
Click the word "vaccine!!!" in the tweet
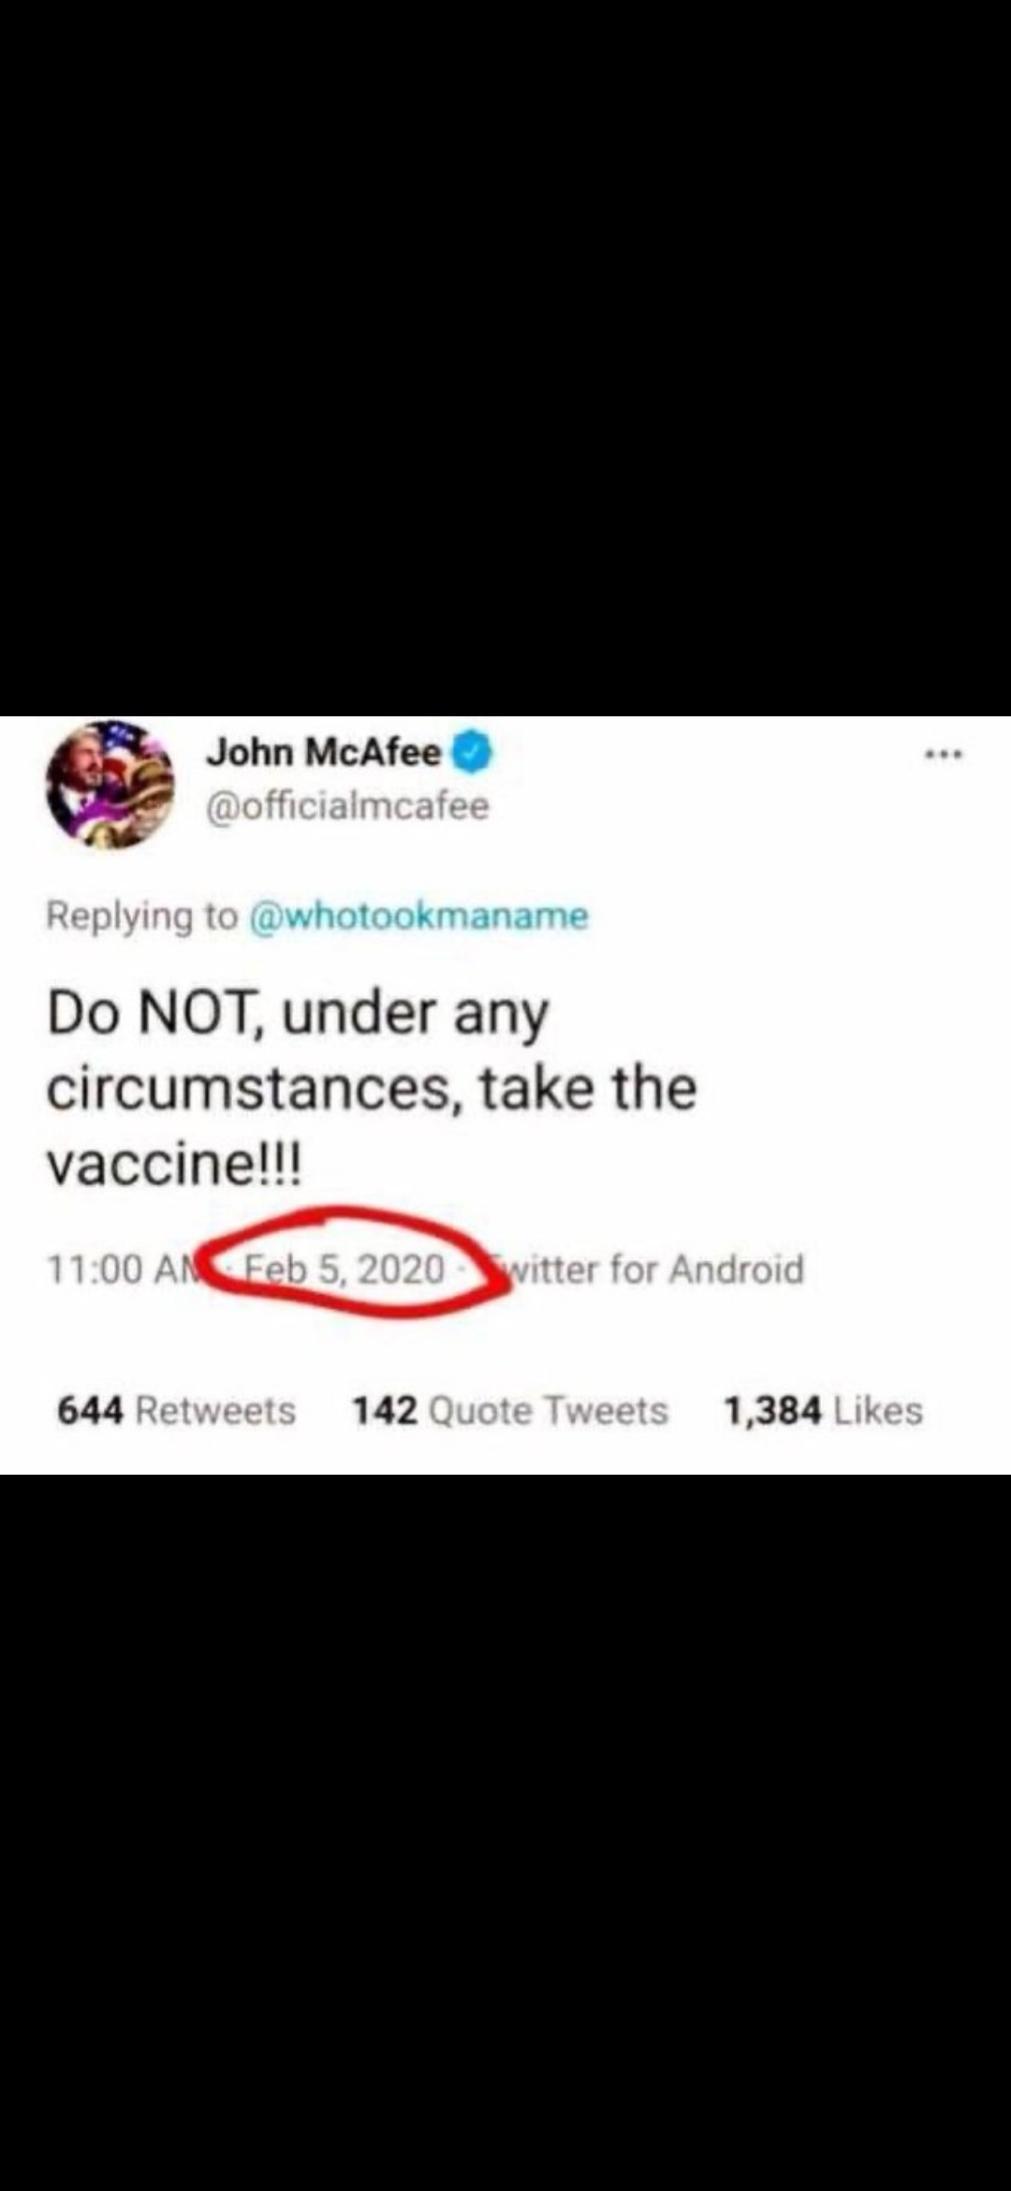point(173,1164)
